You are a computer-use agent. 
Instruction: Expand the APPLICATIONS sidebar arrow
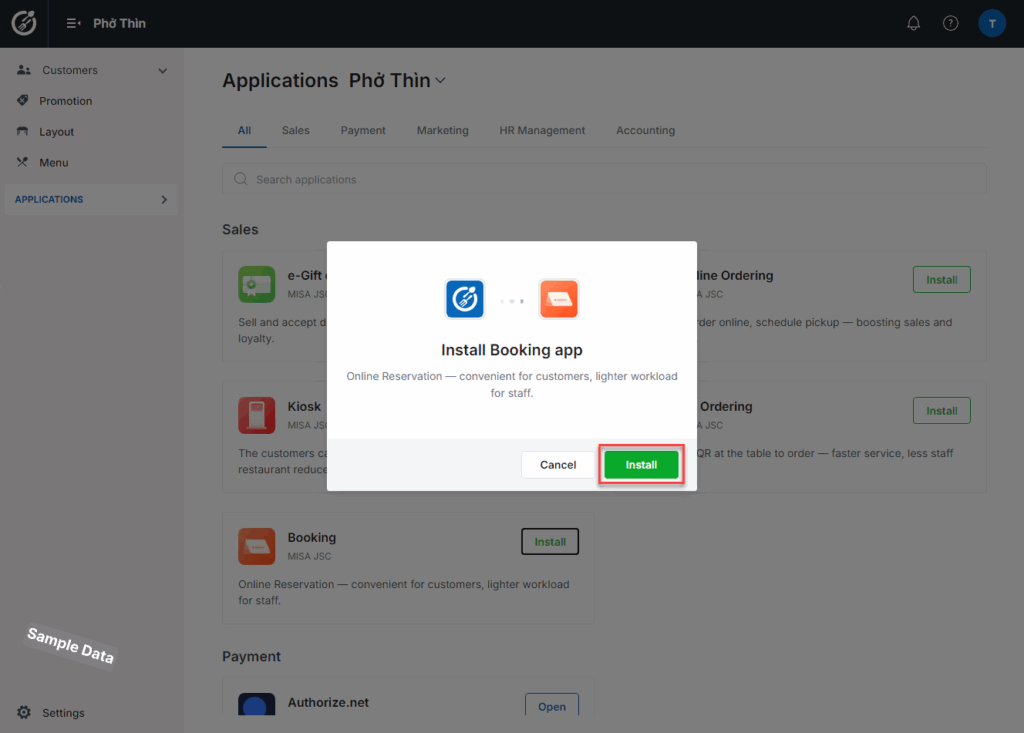(x=164, y=200)
